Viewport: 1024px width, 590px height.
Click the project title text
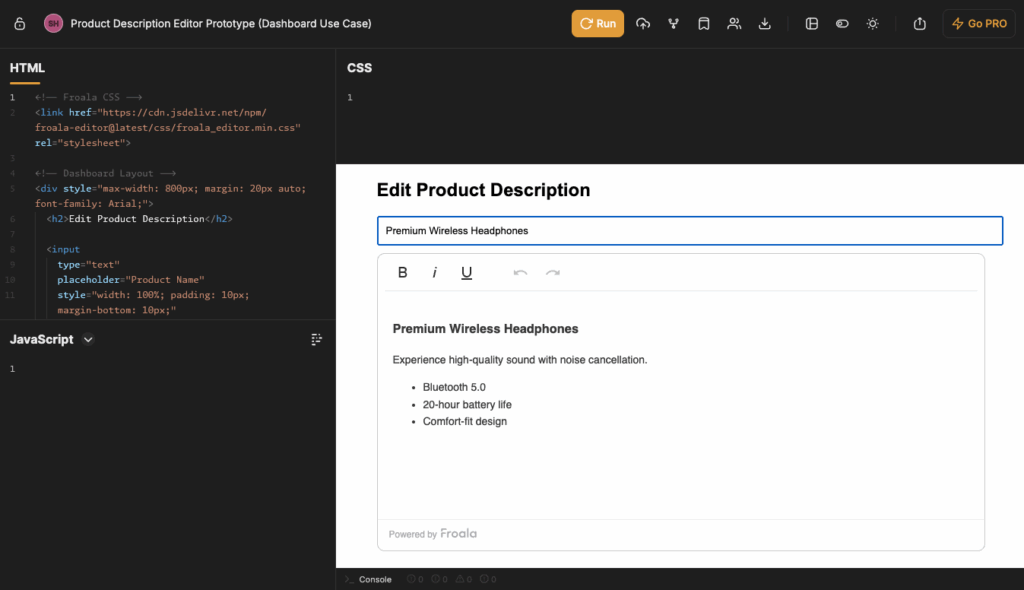tap(221, 24)
